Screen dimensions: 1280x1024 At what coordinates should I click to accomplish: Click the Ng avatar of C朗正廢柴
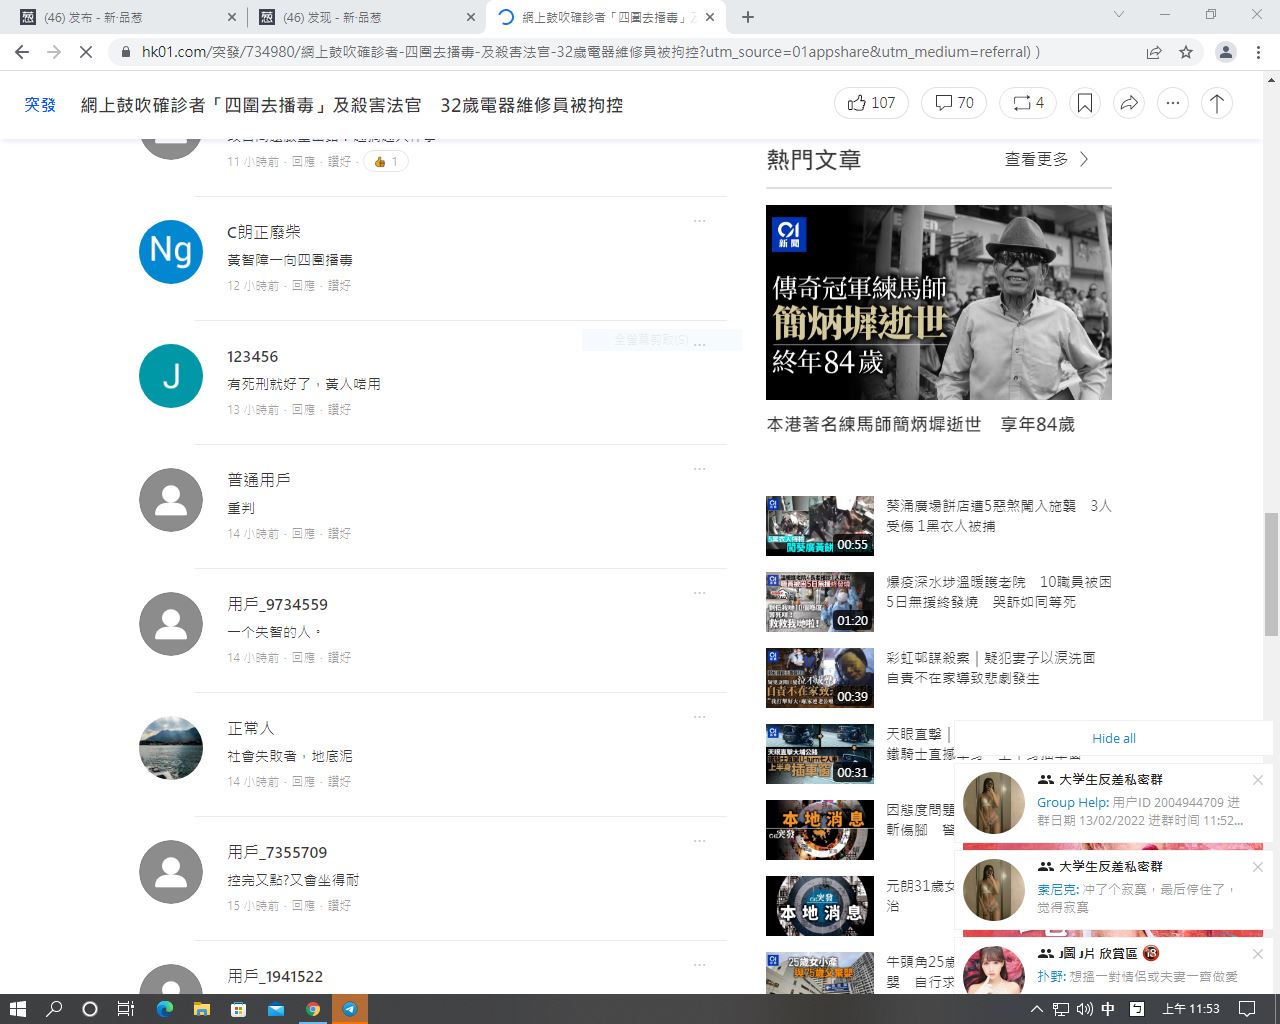(x=171, y=252)
